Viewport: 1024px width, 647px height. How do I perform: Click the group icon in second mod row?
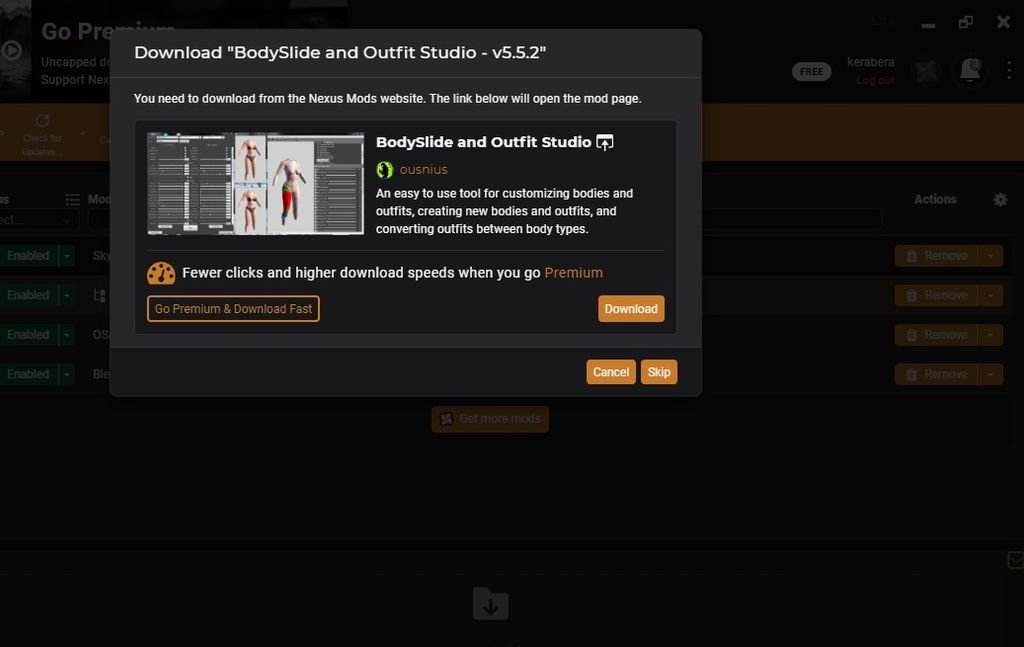click(x=99, y=295)
